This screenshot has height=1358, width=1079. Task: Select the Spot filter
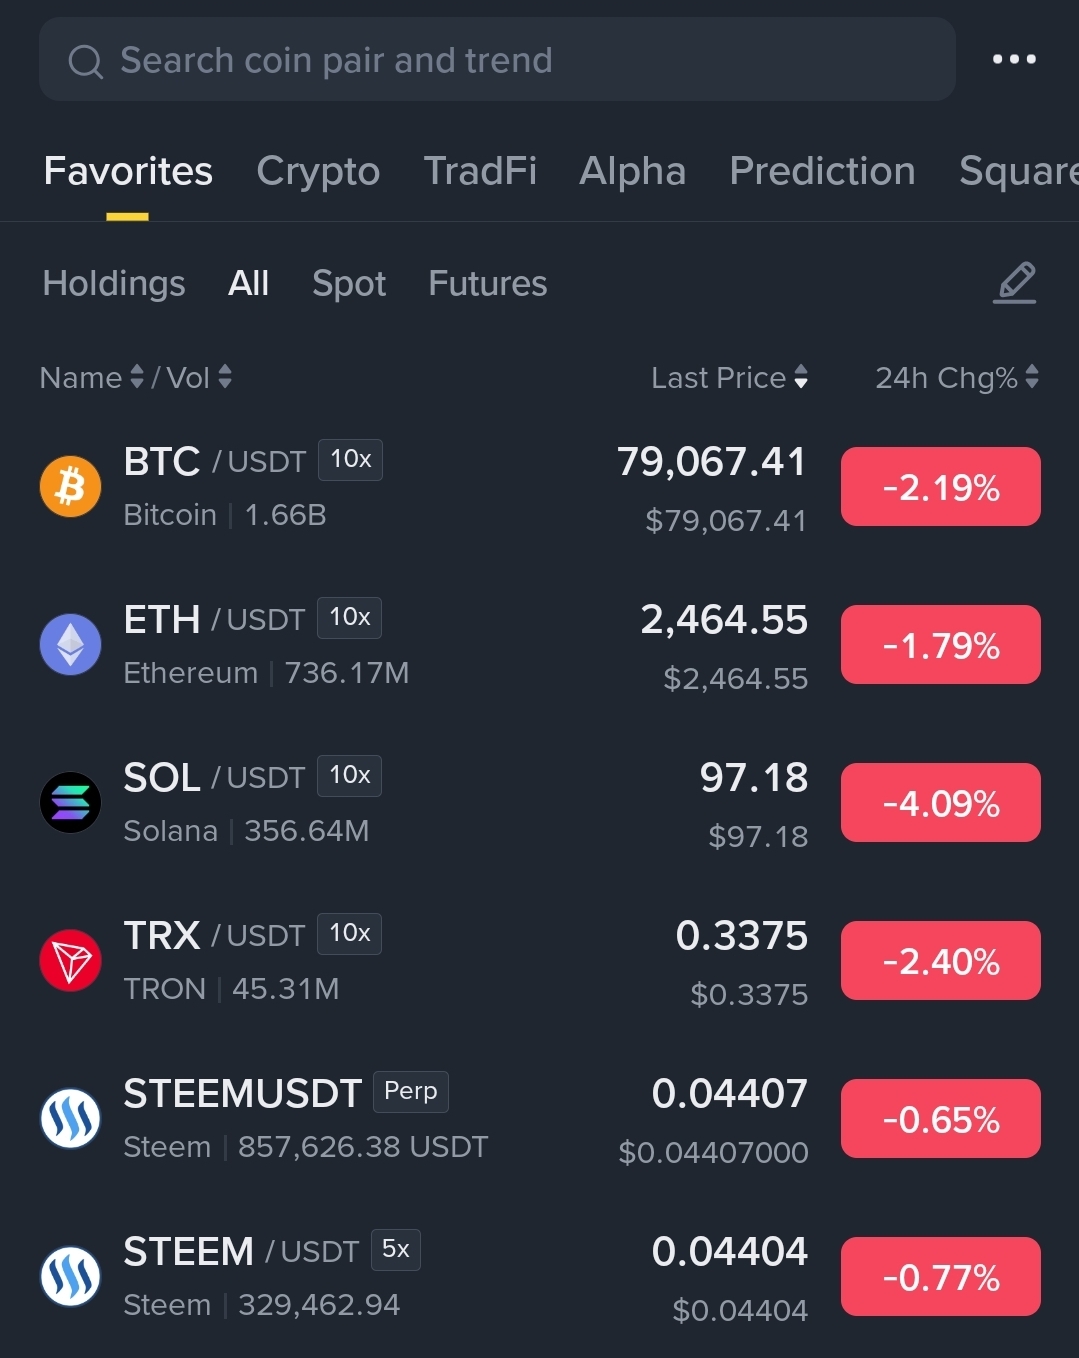[349, 284]
